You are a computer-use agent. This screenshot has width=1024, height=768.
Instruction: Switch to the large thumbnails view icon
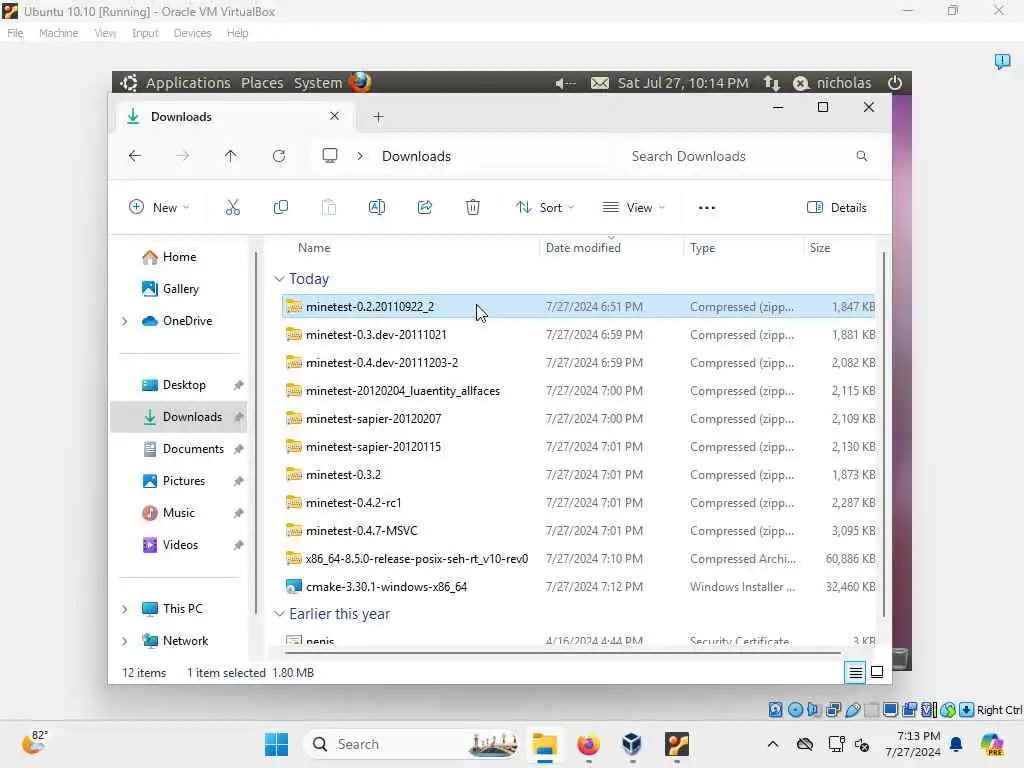(877, 672)
